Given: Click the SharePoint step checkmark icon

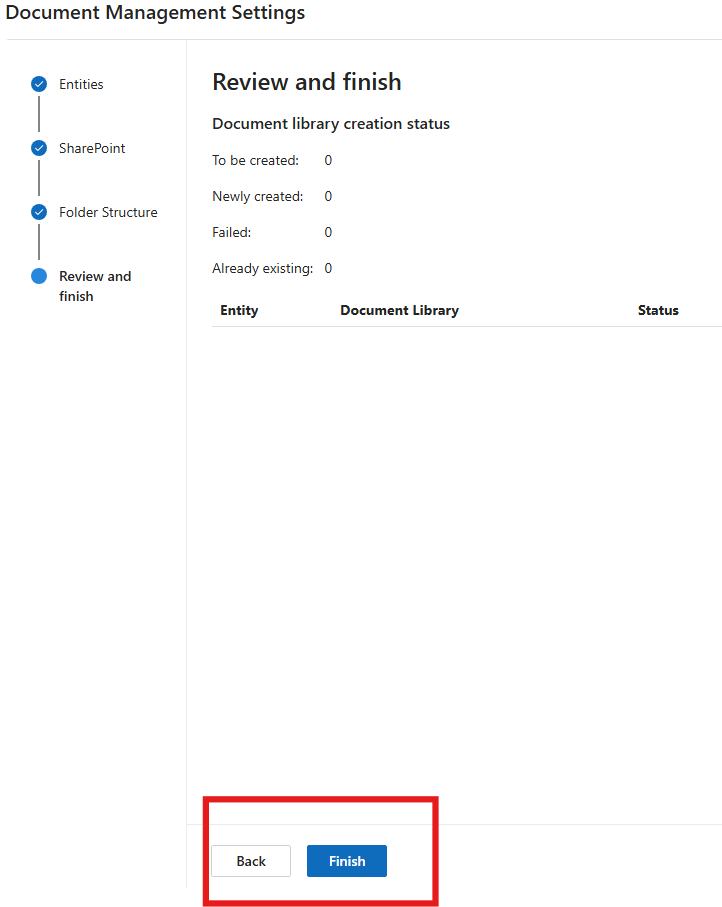Looking at the screenshot, I should click(39, 148).
